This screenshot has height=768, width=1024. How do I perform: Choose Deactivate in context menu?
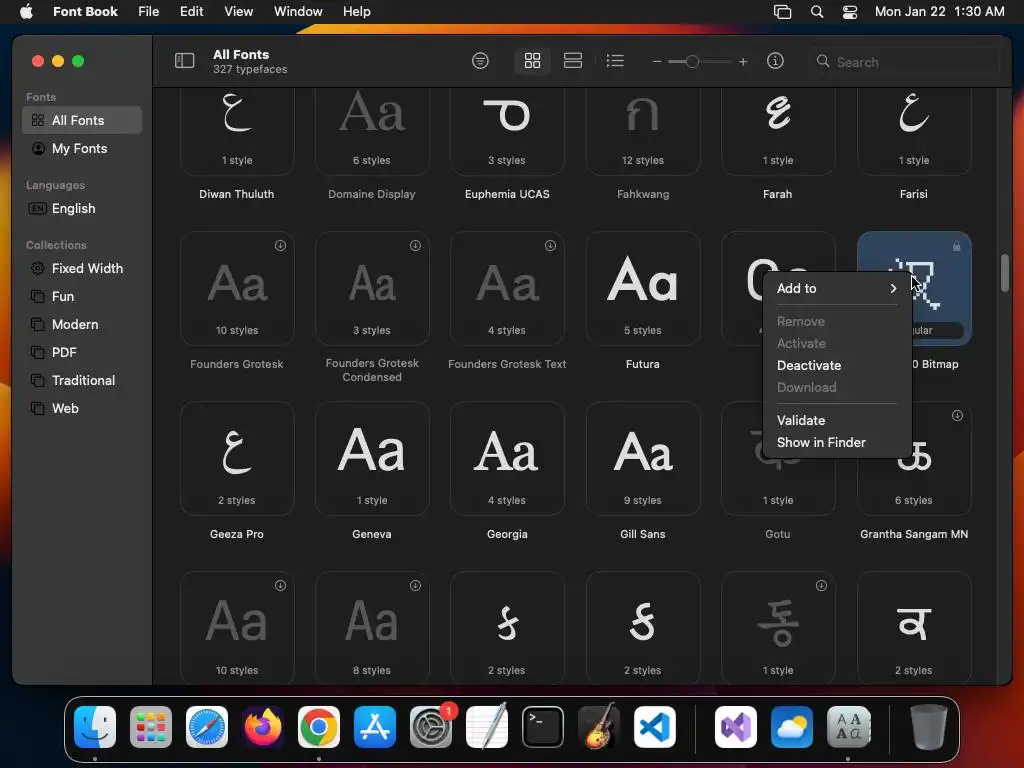tap(837, 366)
